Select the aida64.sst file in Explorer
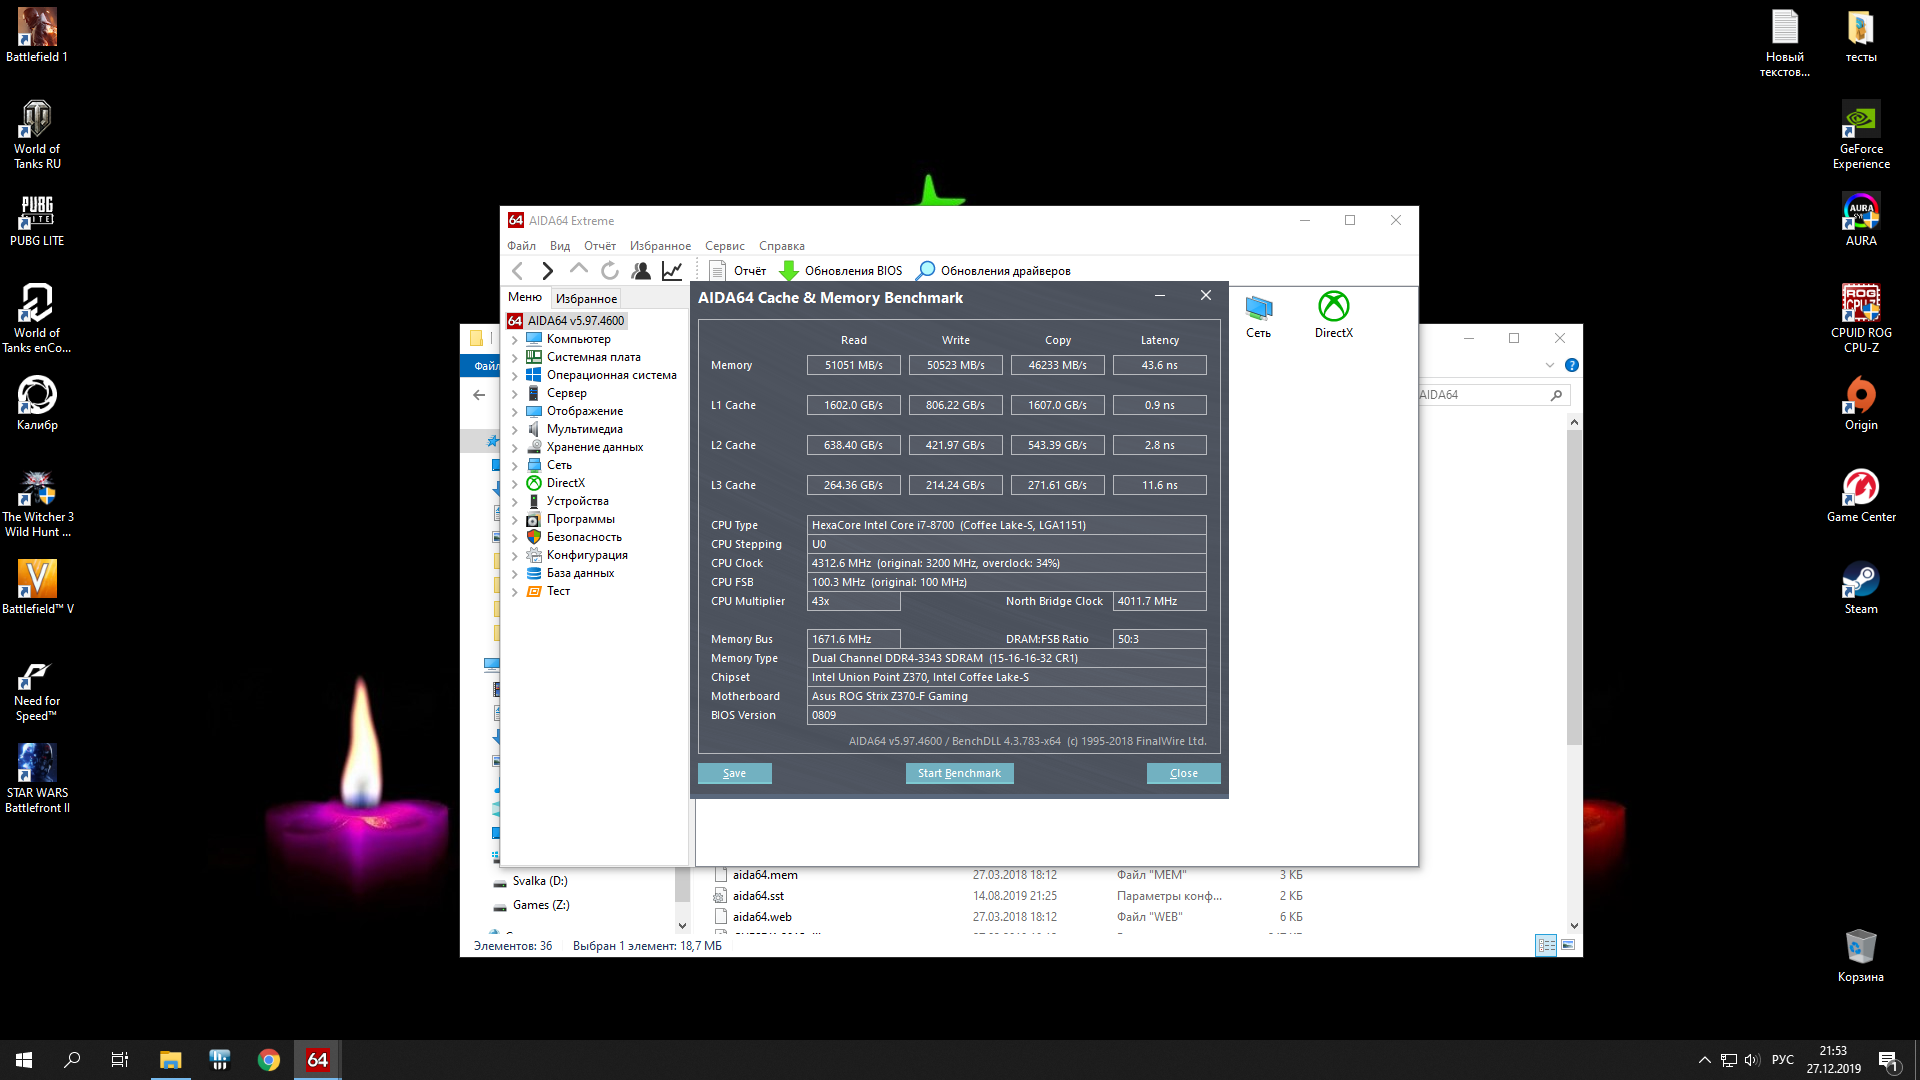 click(758, 896)
